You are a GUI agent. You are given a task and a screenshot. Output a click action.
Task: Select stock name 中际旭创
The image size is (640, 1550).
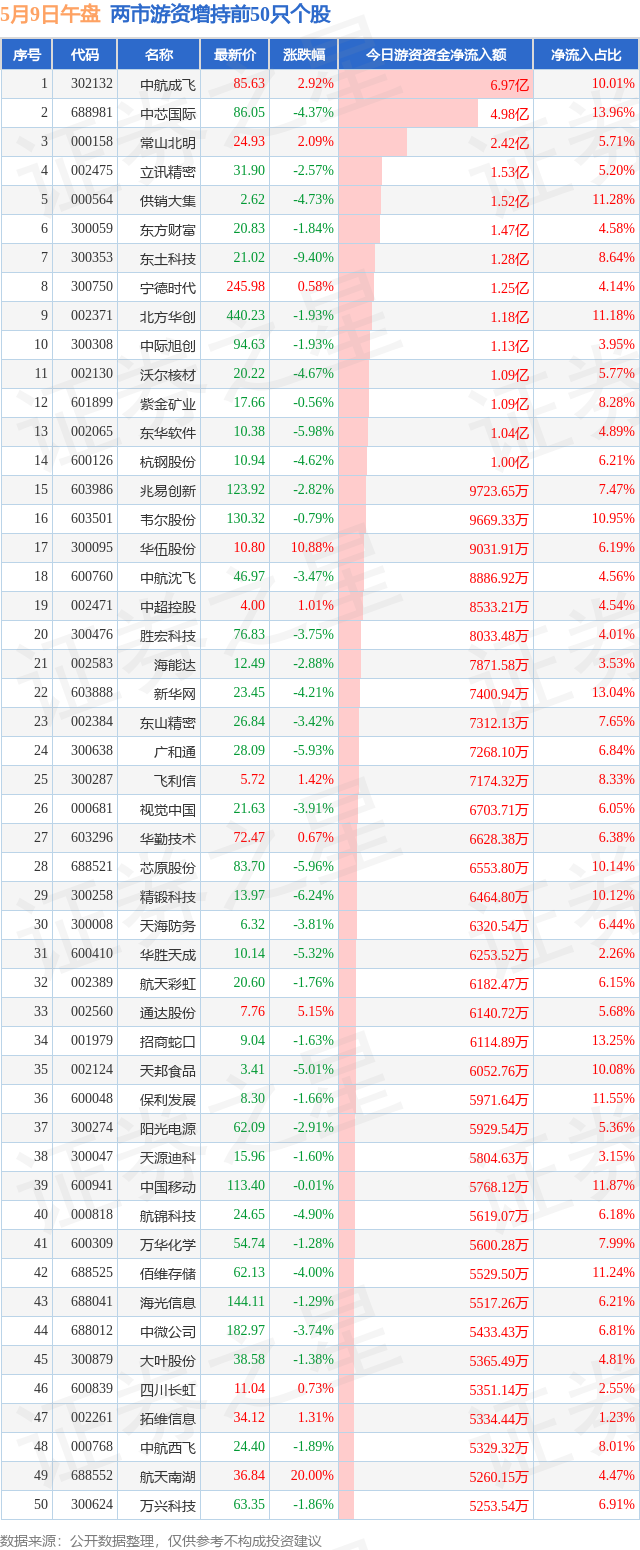(168, 345)
